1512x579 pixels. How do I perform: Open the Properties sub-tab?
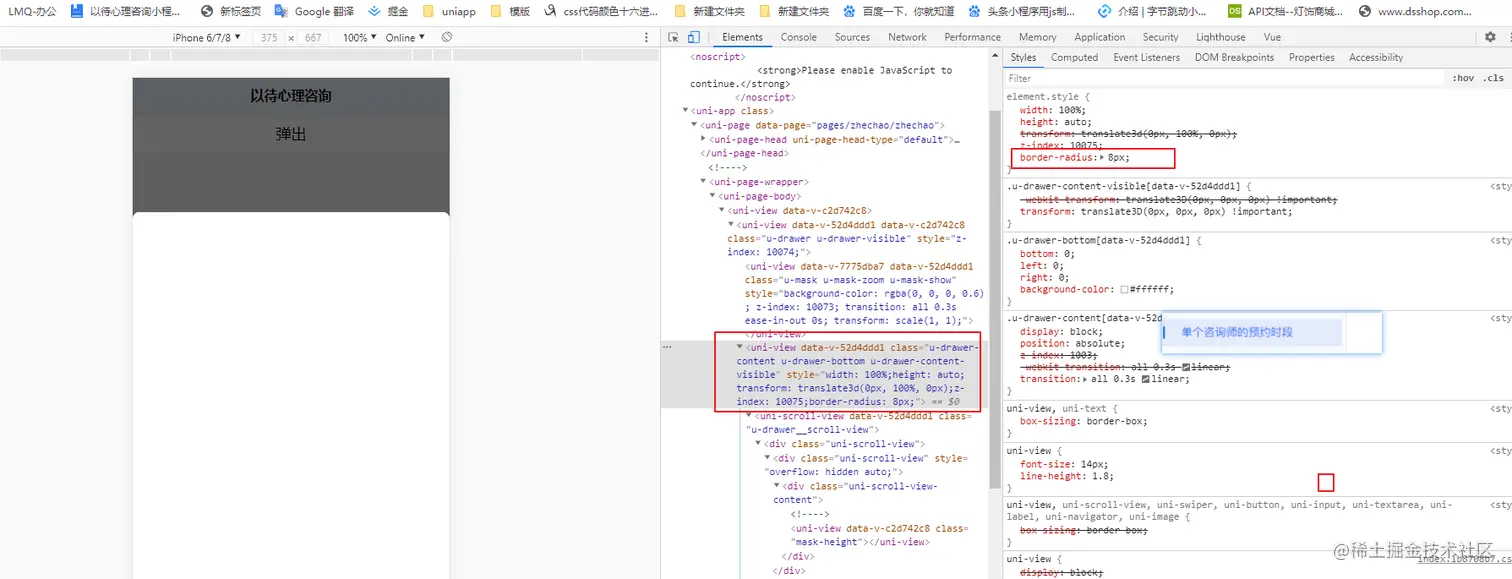coord(1311,57)
